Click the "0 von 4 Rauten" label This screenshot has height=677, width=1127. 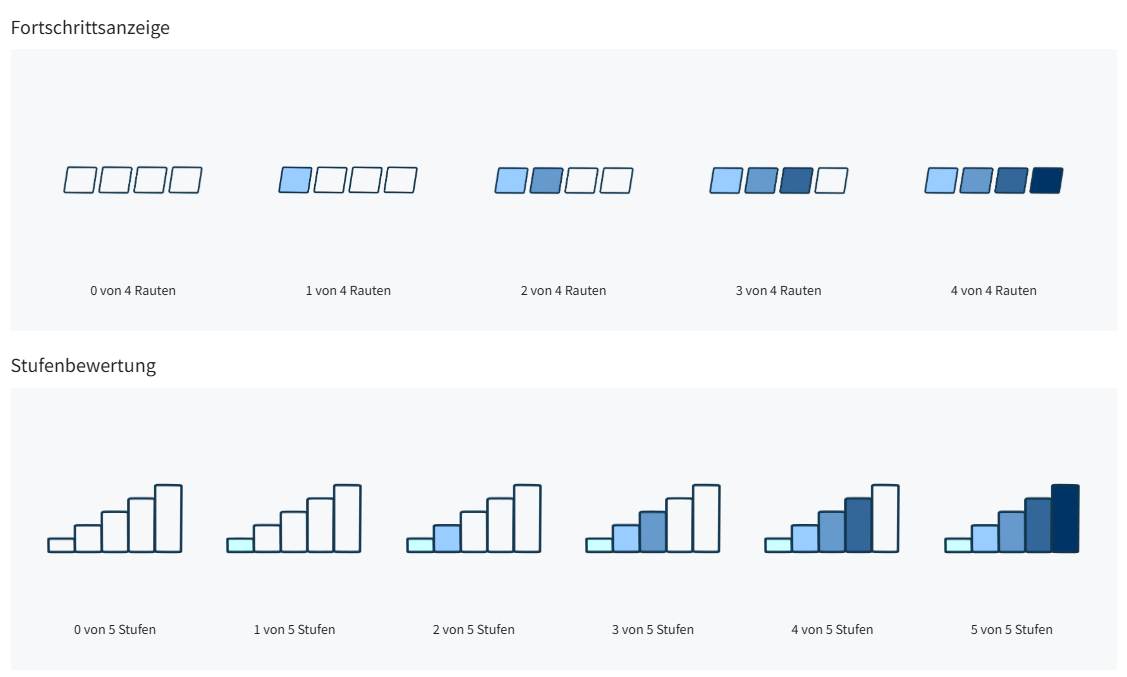pos(133,291)
